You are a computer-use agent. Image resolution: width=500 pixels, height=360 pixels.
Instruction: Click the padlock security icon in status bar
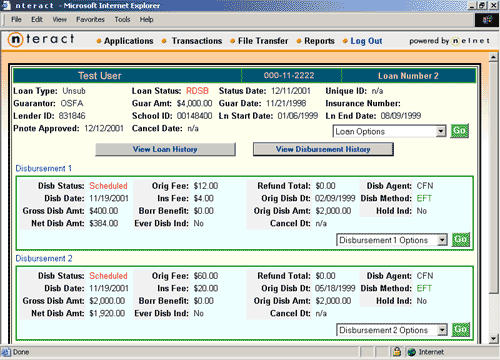(x=397, y=352)
